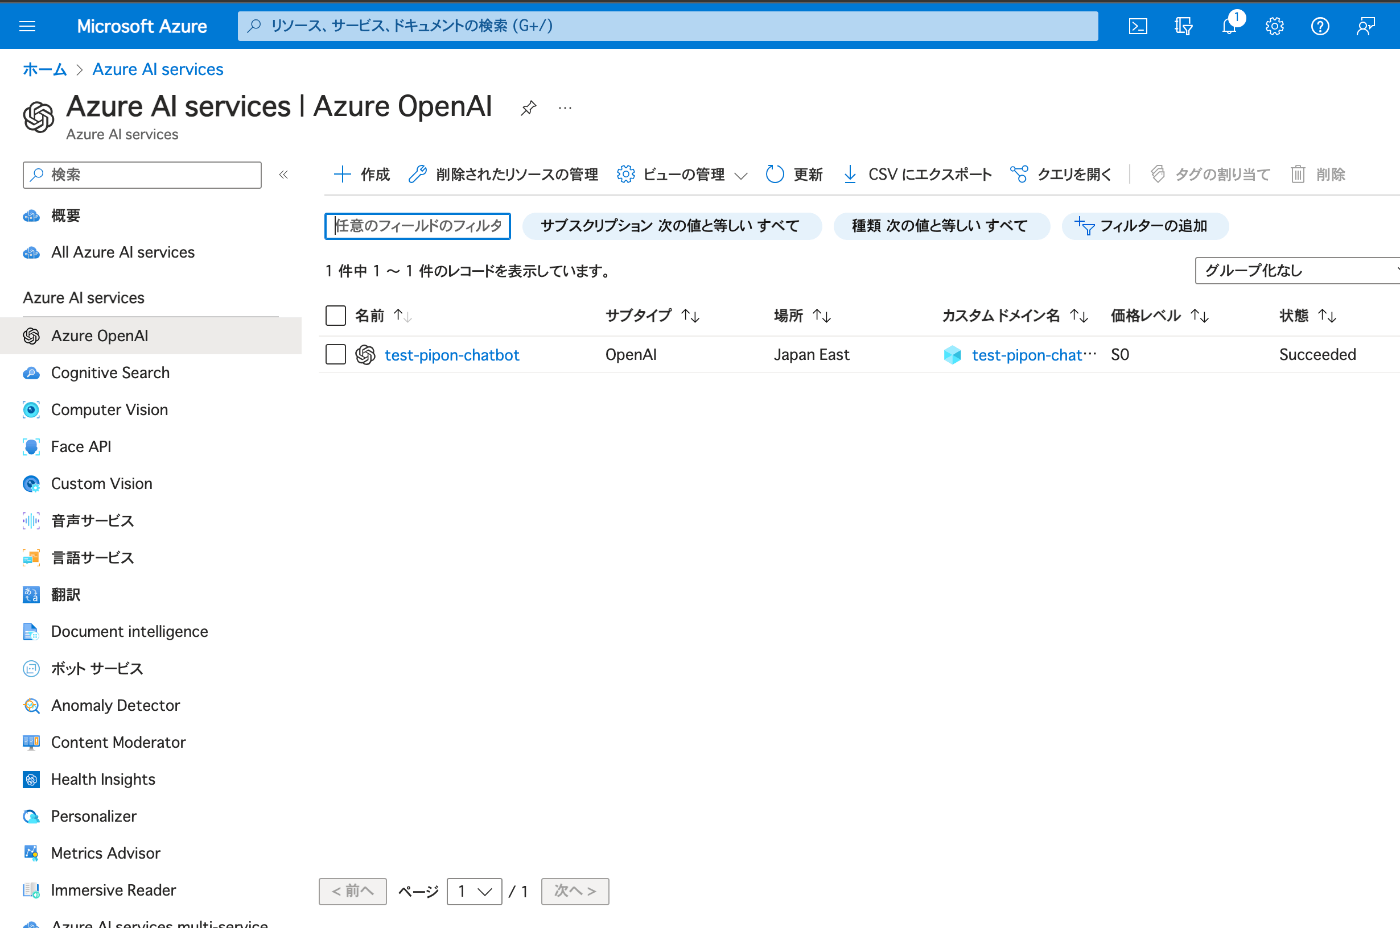
Task: Focus the 任意のフィールドのフィルター box
Action: pos(418,226)
